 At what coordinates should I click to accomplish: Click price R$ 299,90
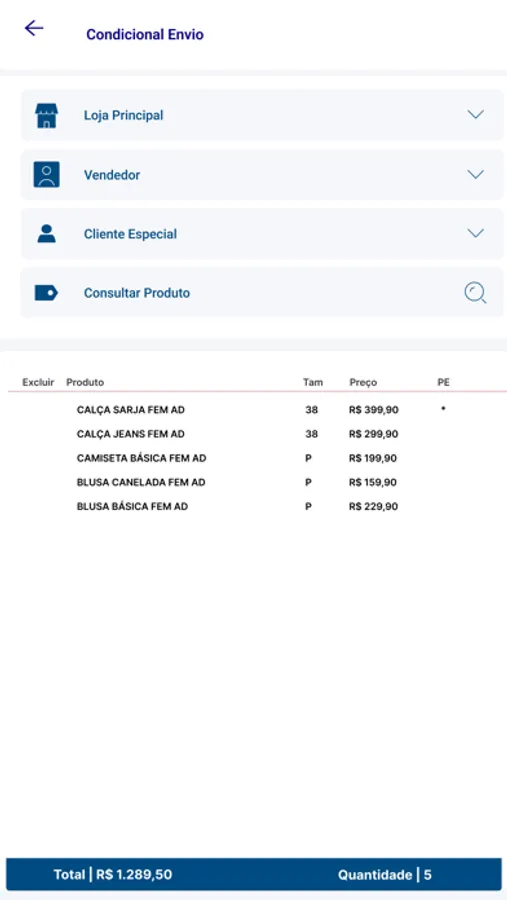[373, 434]
